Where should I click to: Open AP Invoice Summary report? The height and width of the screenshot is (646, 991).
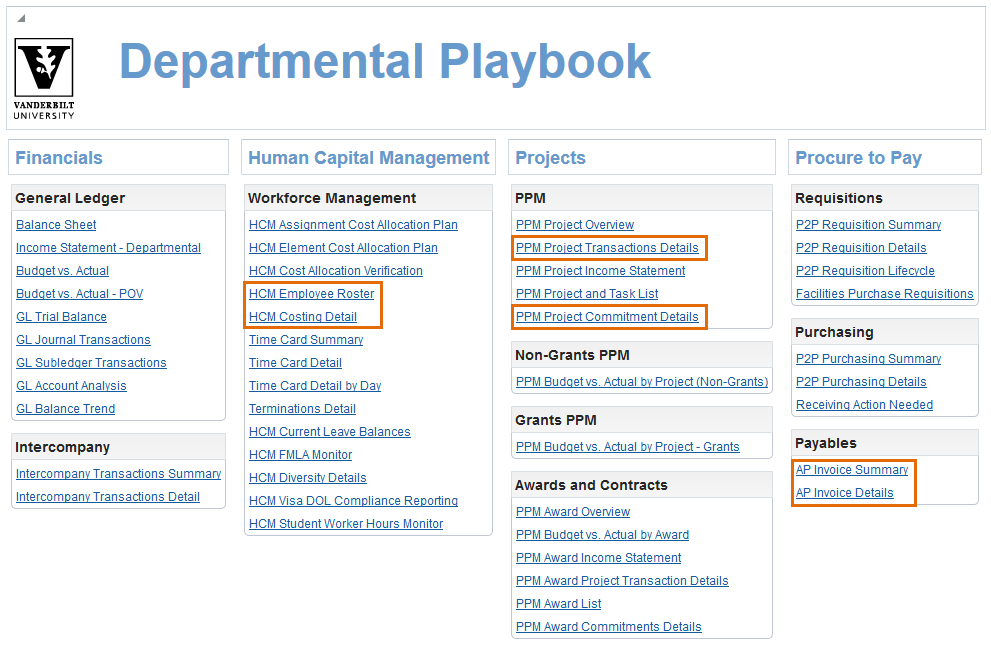coord(852,470)
